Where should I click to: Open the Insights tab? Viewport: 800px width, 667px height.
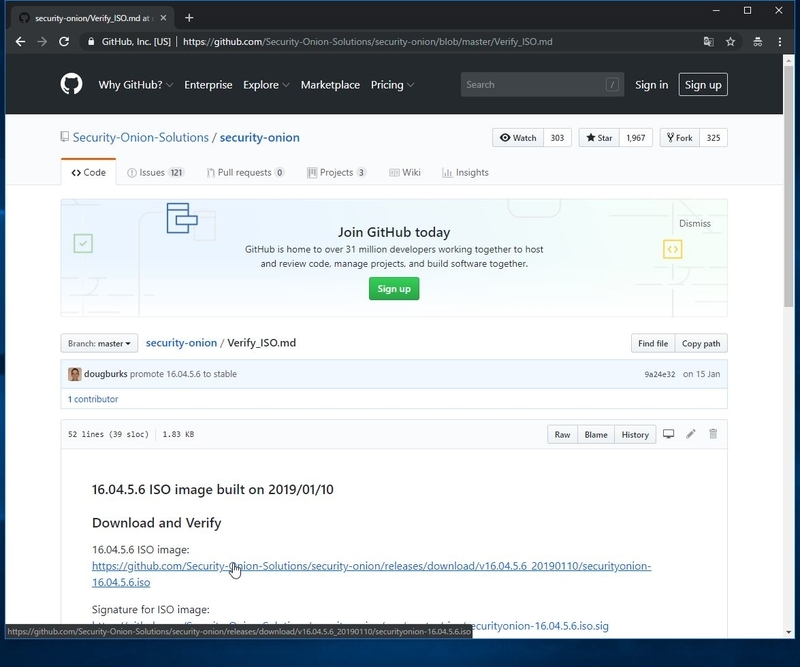[x=465, y=172]
